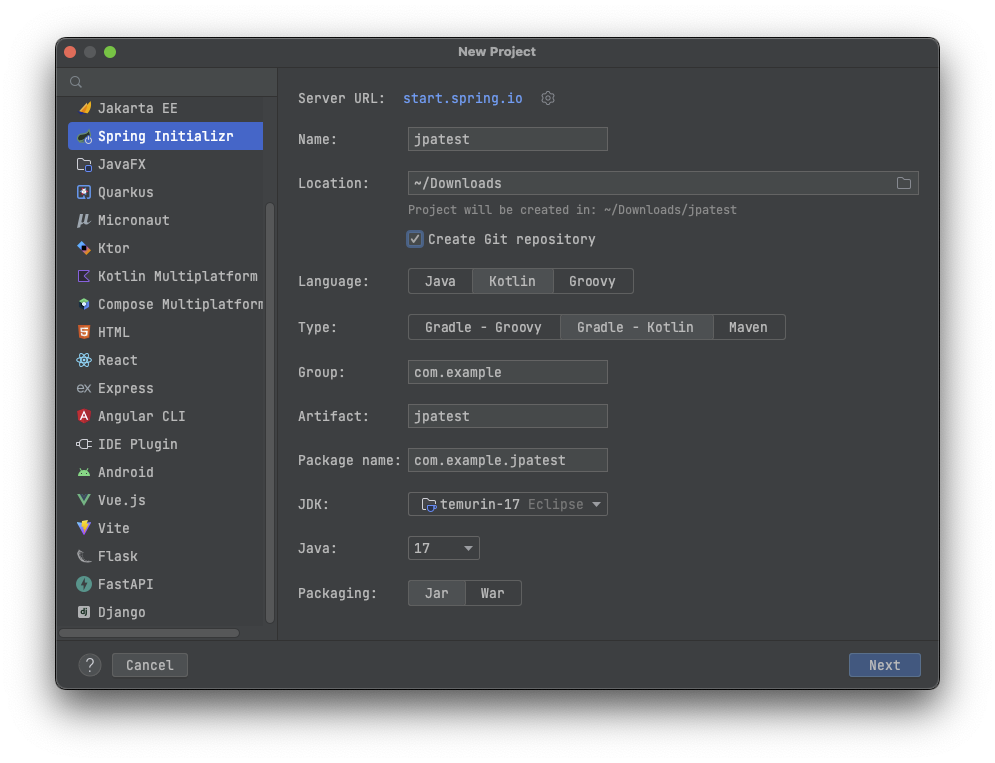The width and height of the screenshot is (995, 763).
Task: Click the Spring Initializr leaf icon
Action: (x=84, y=136)
